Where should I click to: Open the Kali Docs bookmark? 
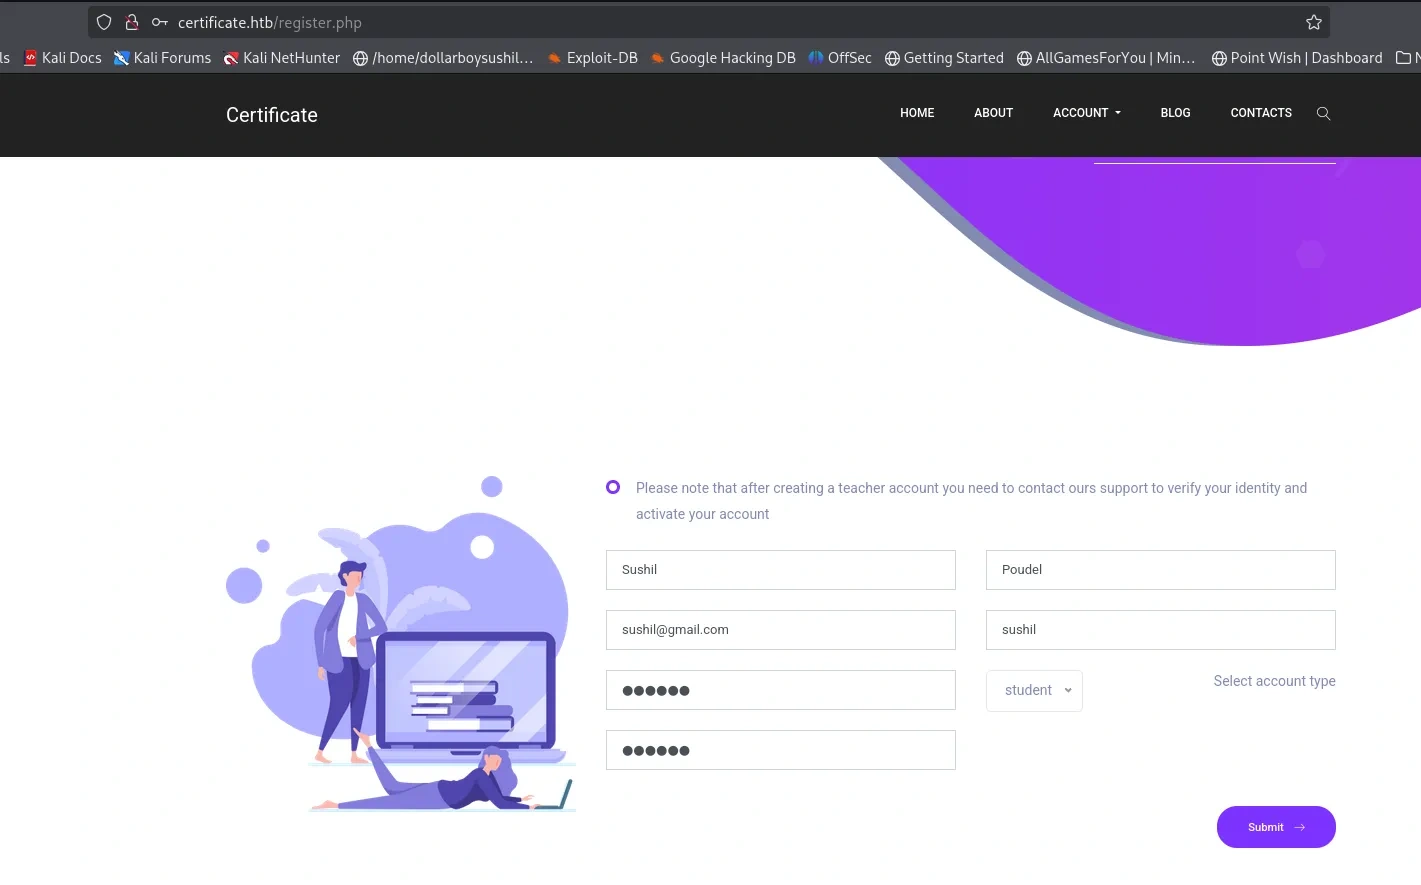(x=62, y=58)
